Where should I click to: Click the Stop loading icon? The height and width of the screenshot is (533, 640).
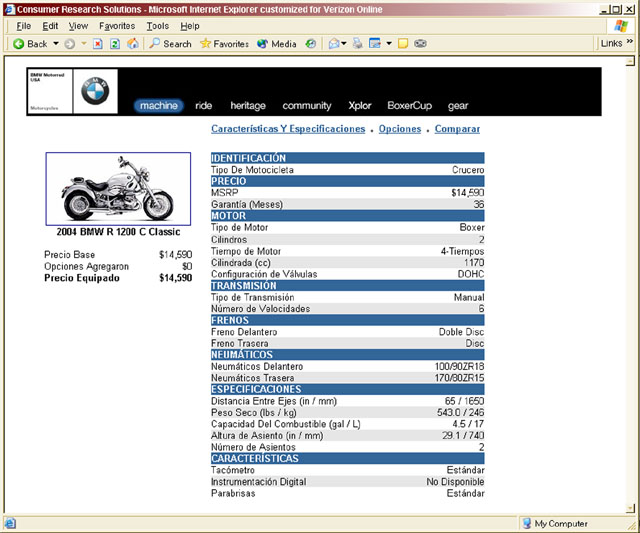(98, 44)
